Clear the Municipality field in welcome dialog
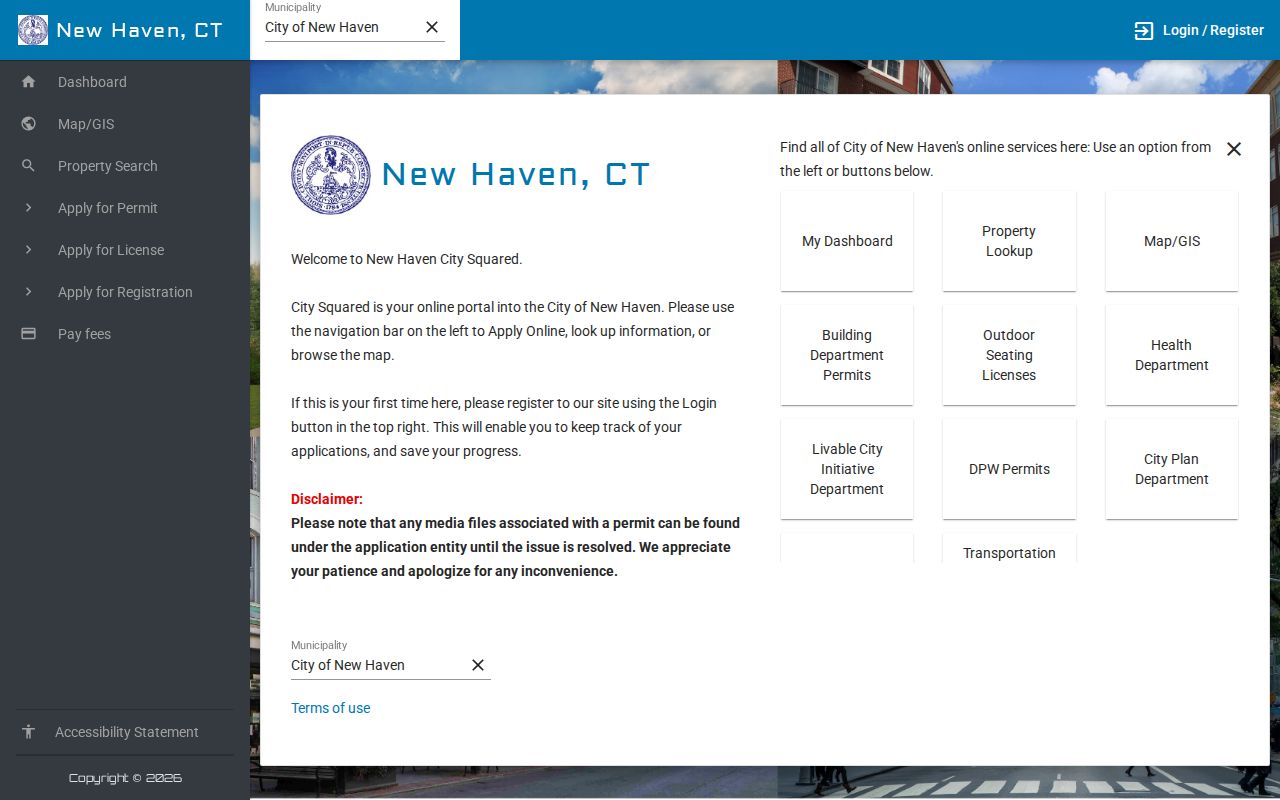Image resolution: width=1280 pixels, height=800 pixels. tap(478, 665)
